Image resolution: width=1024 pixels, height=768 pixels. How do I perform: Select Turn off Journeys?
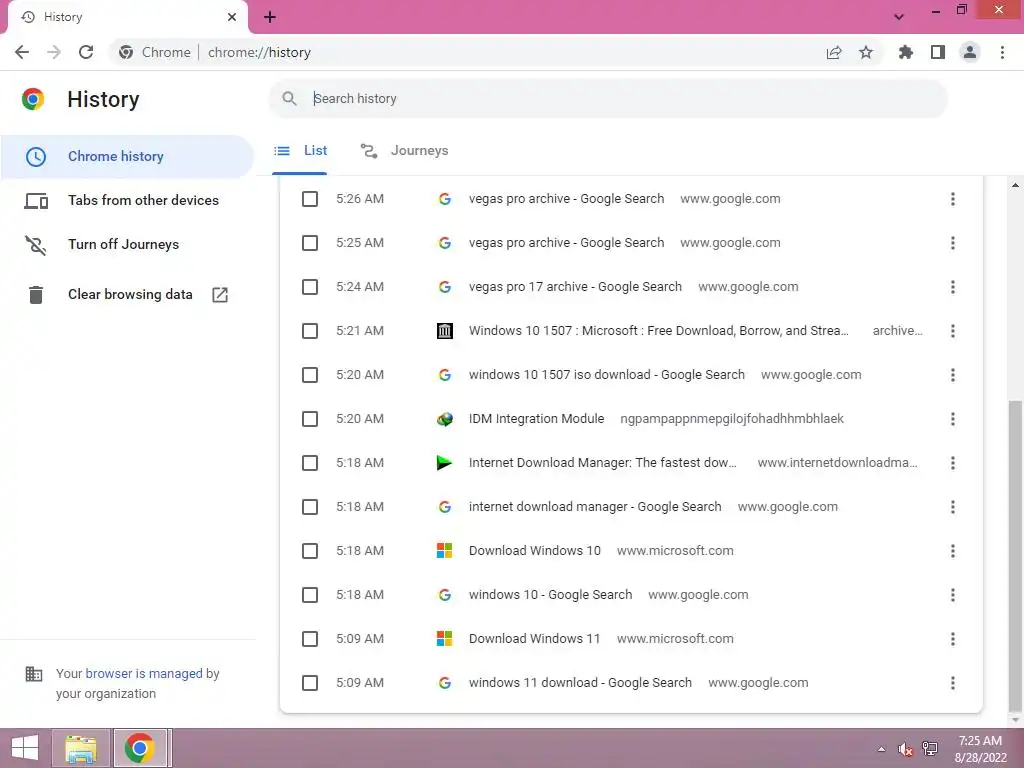(x=127, y=244)
